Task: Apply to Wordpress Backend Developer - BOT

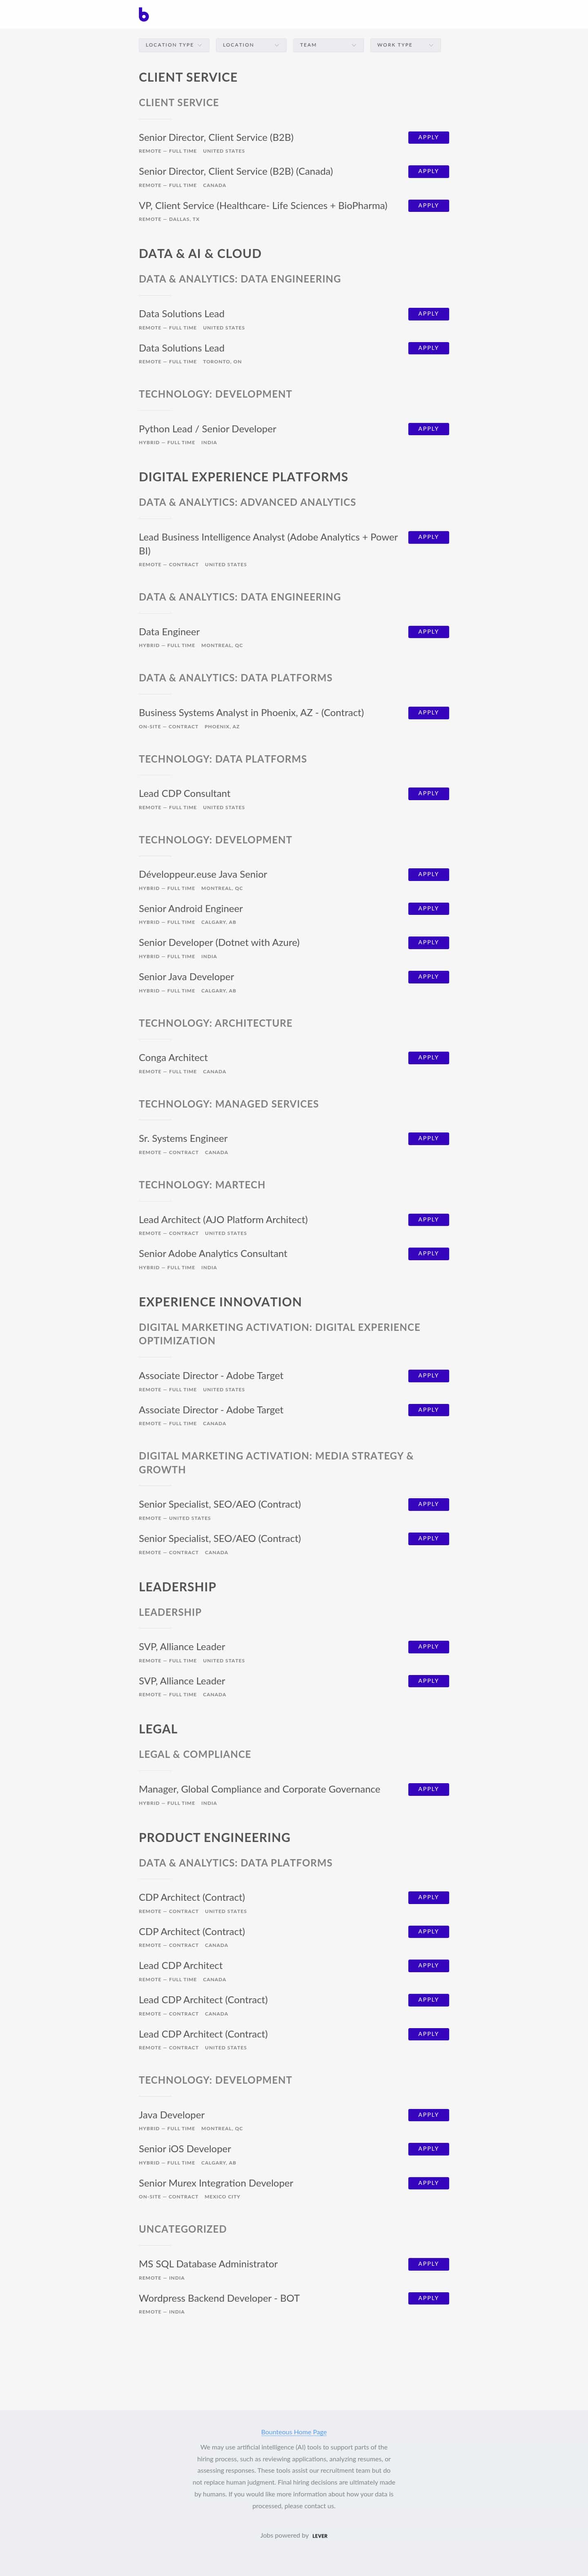Action: [x=428, y=2298]
